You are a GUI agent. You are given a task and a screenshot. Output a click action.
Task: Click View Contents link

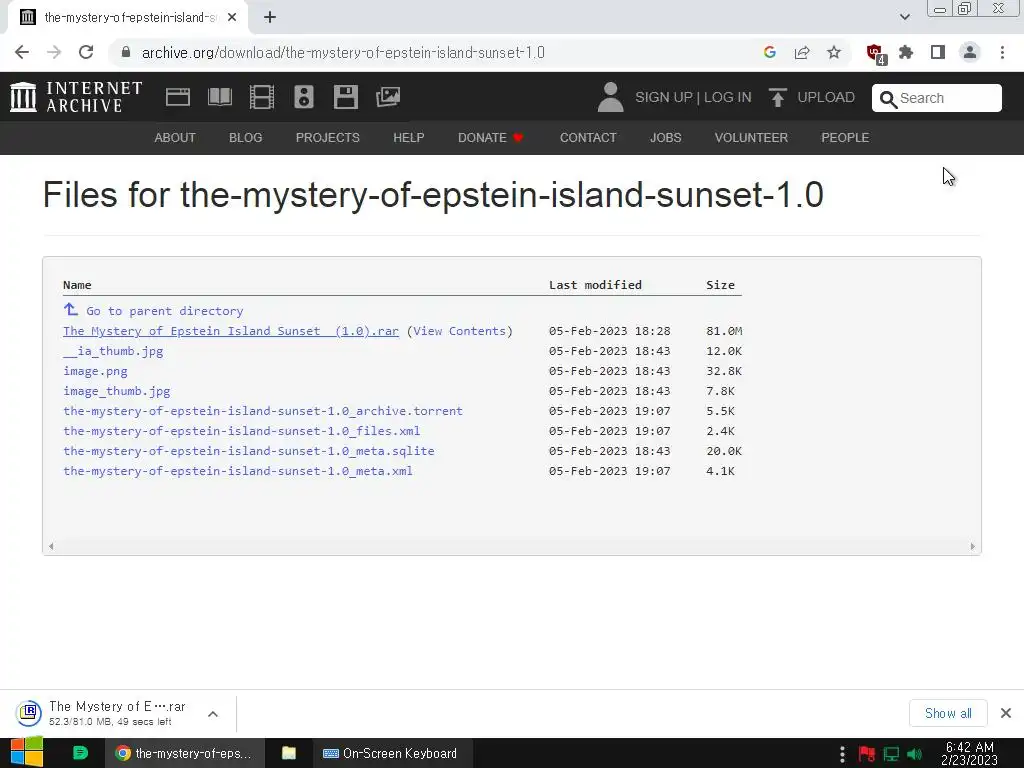tap(459, 331)
